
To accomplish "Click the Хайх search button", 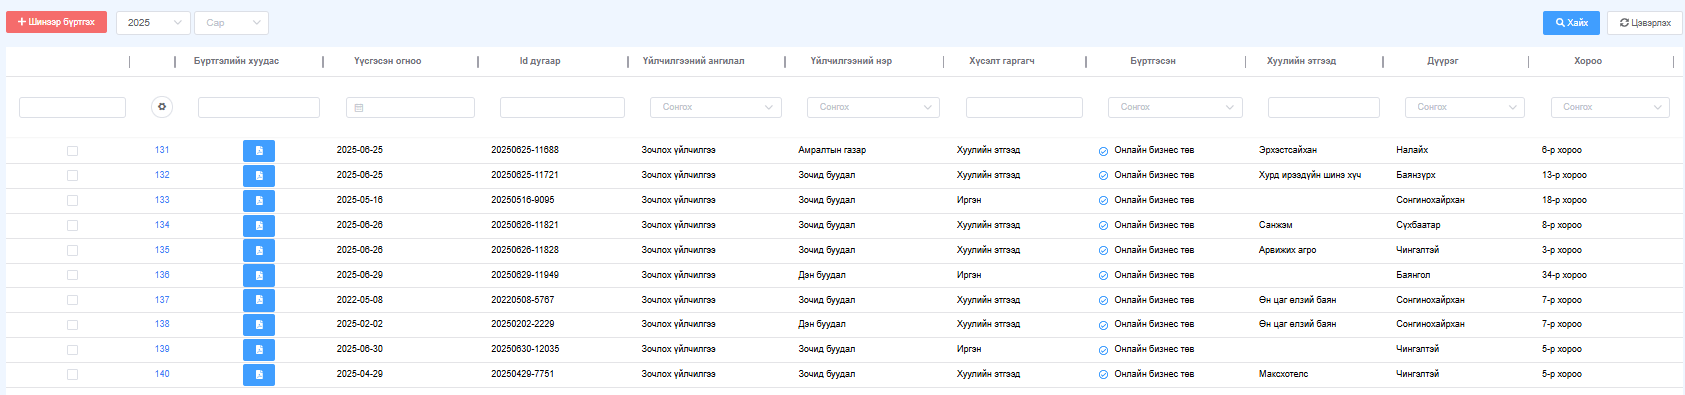I will click(1571, 23).
